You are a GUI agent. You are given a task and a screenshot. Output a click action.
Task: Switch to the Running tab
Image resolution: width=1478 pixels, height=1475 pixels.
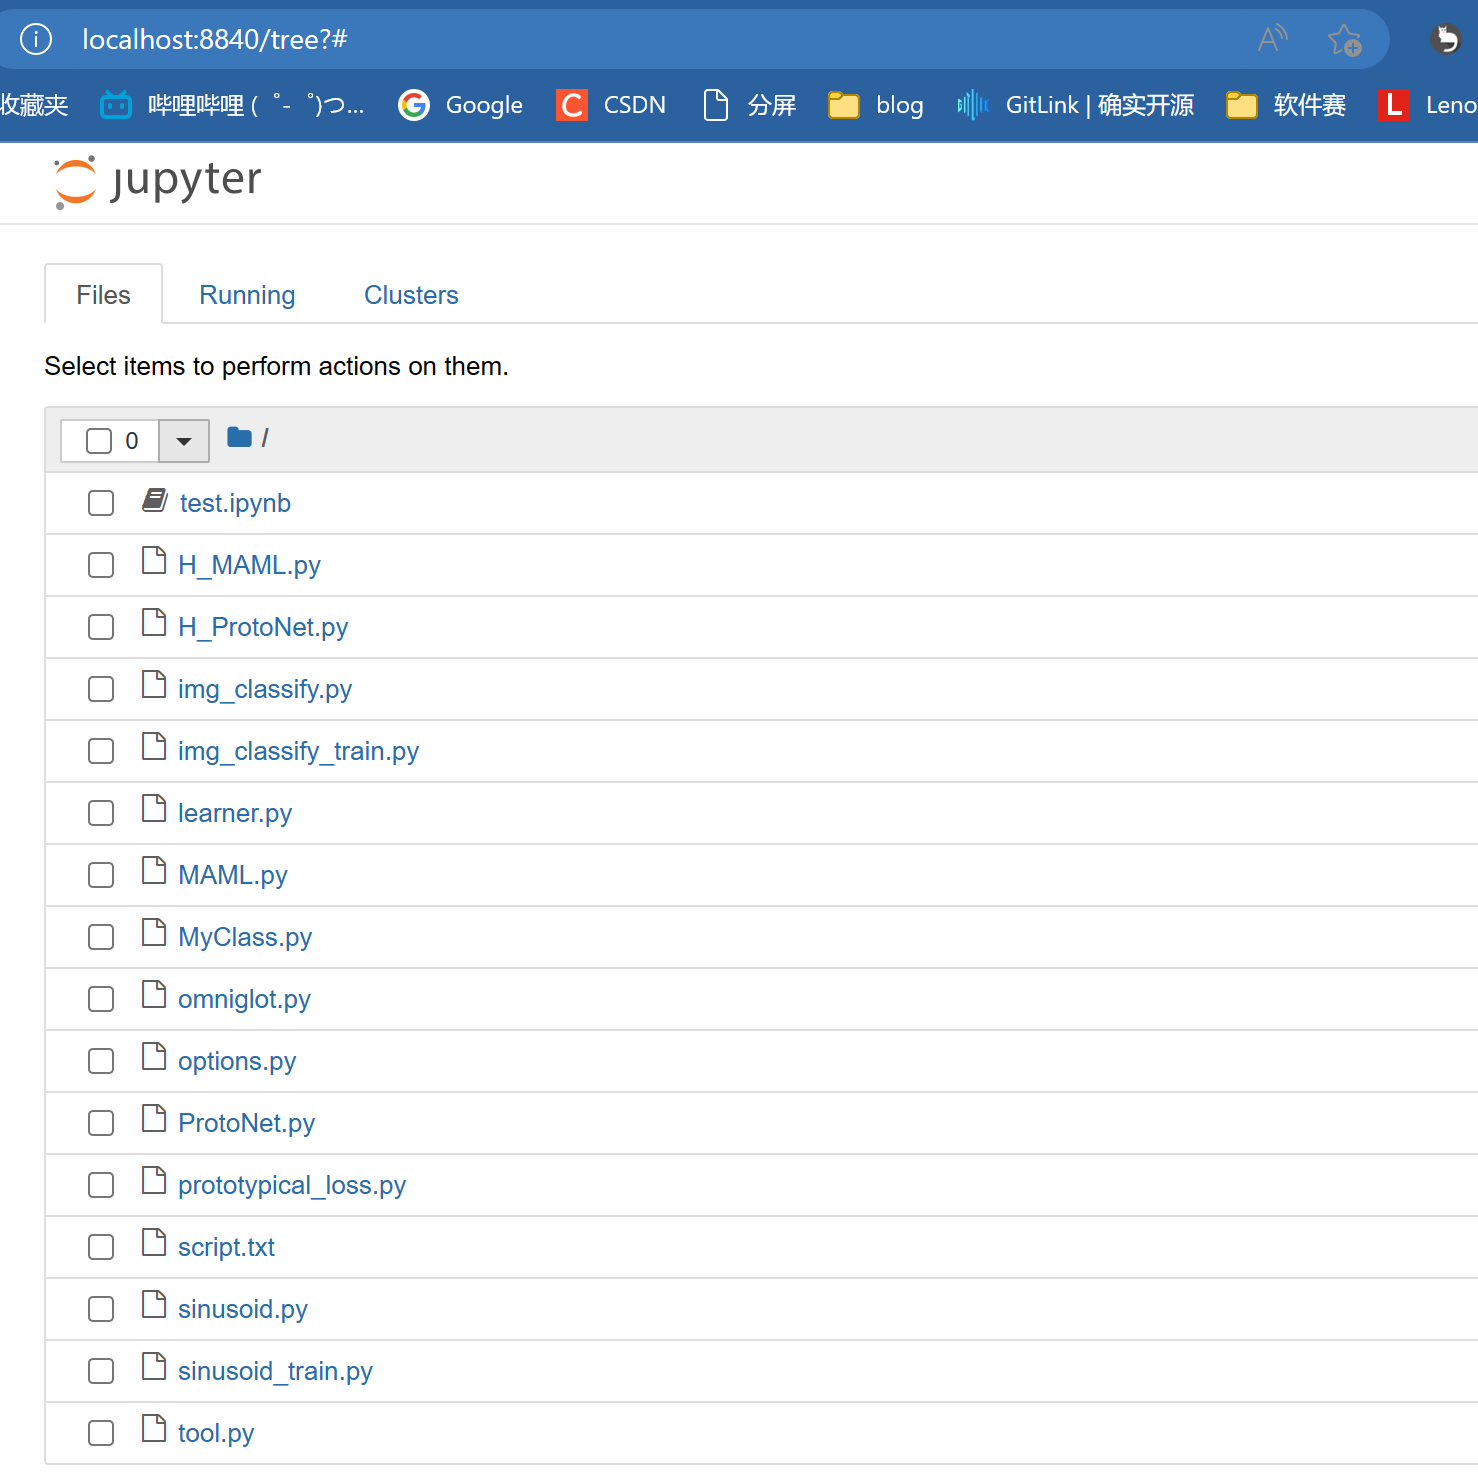[x=247, y=295]
